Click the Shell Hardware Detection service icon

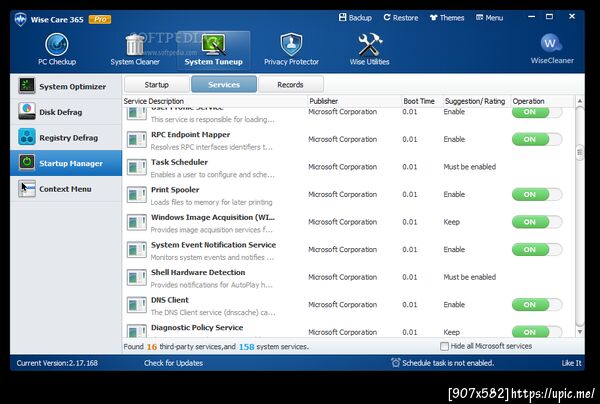[137, 277]
